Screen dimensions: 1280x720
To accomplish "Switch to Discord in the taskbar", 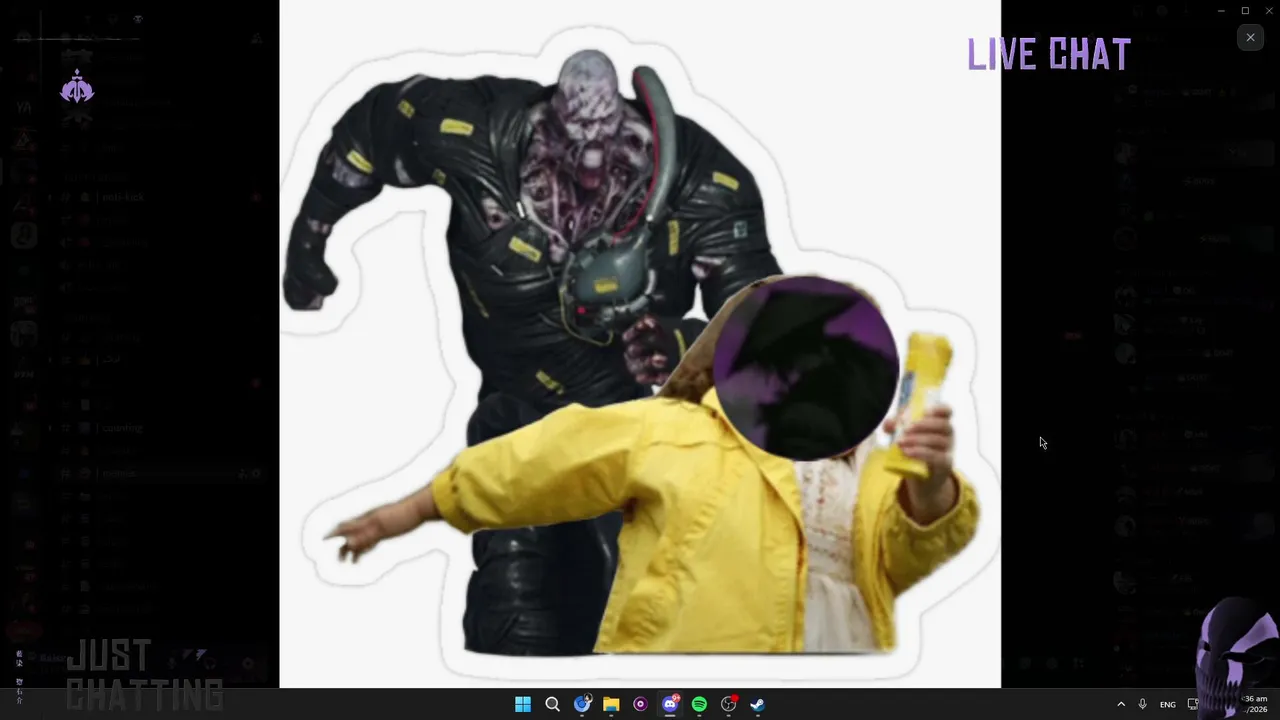I will coord(670,704).
